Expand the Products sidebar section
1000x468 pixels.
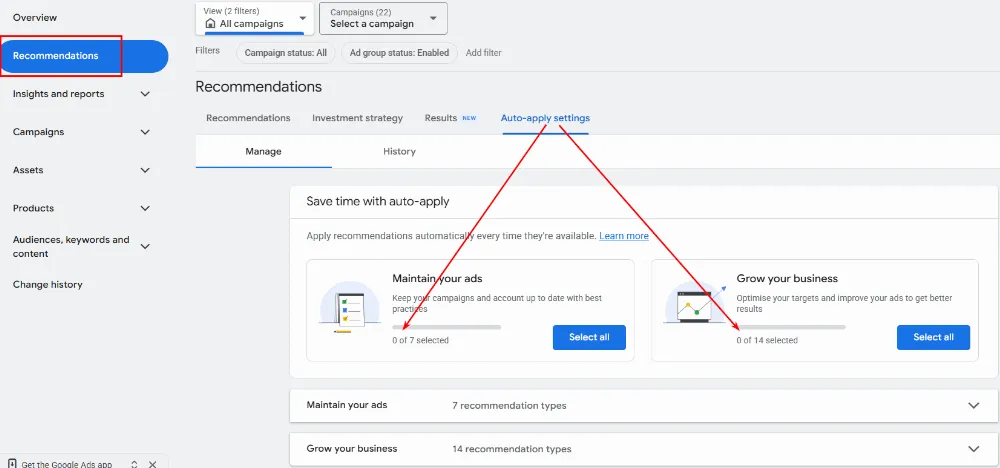coord(145,208)
